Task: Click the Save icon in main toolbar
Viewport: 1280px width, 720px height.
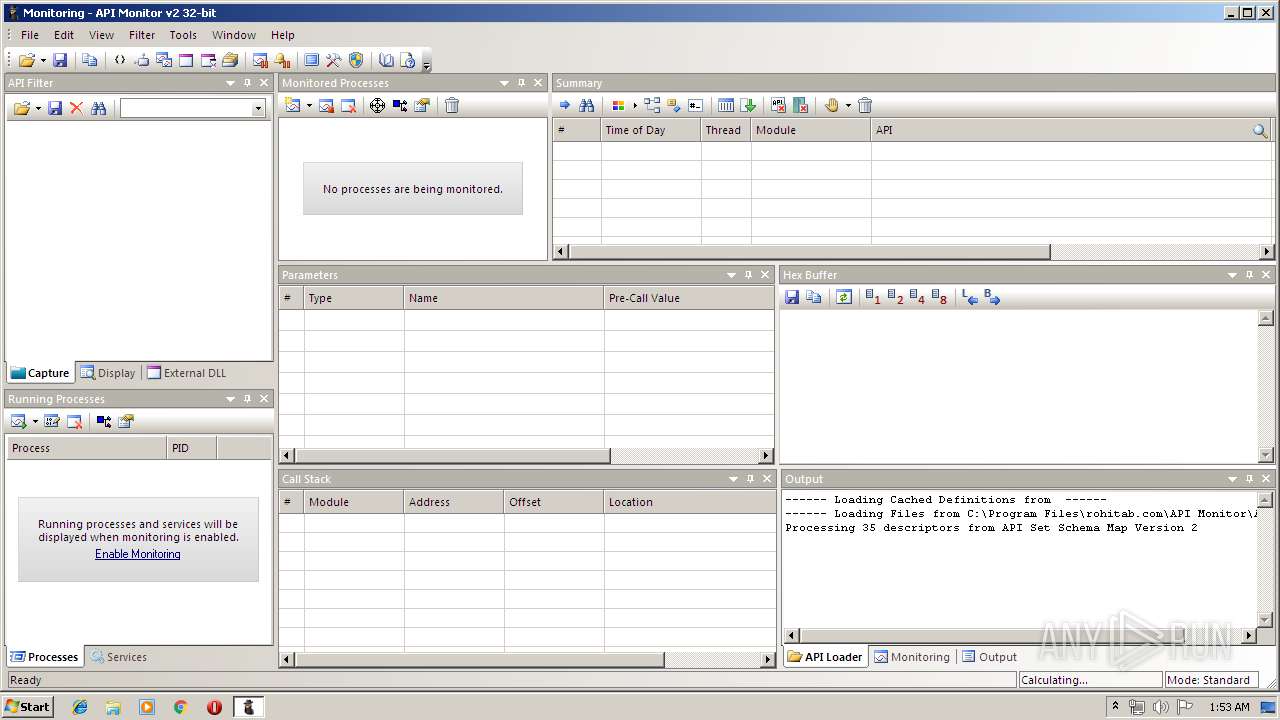Action: [x=60, y=60]
